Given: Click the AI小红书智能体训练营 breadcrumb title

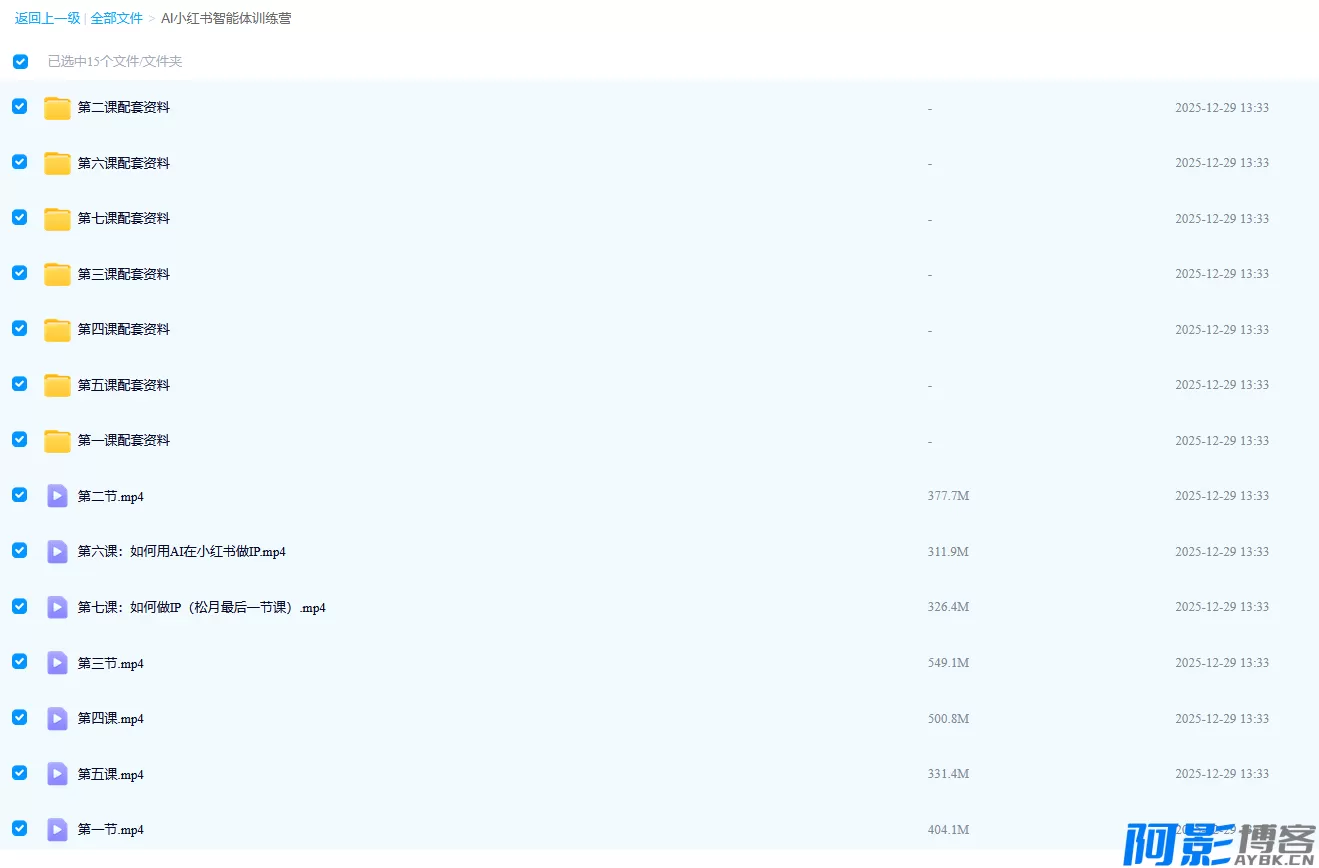Looking at the screenshot, I should coord(226,18).
